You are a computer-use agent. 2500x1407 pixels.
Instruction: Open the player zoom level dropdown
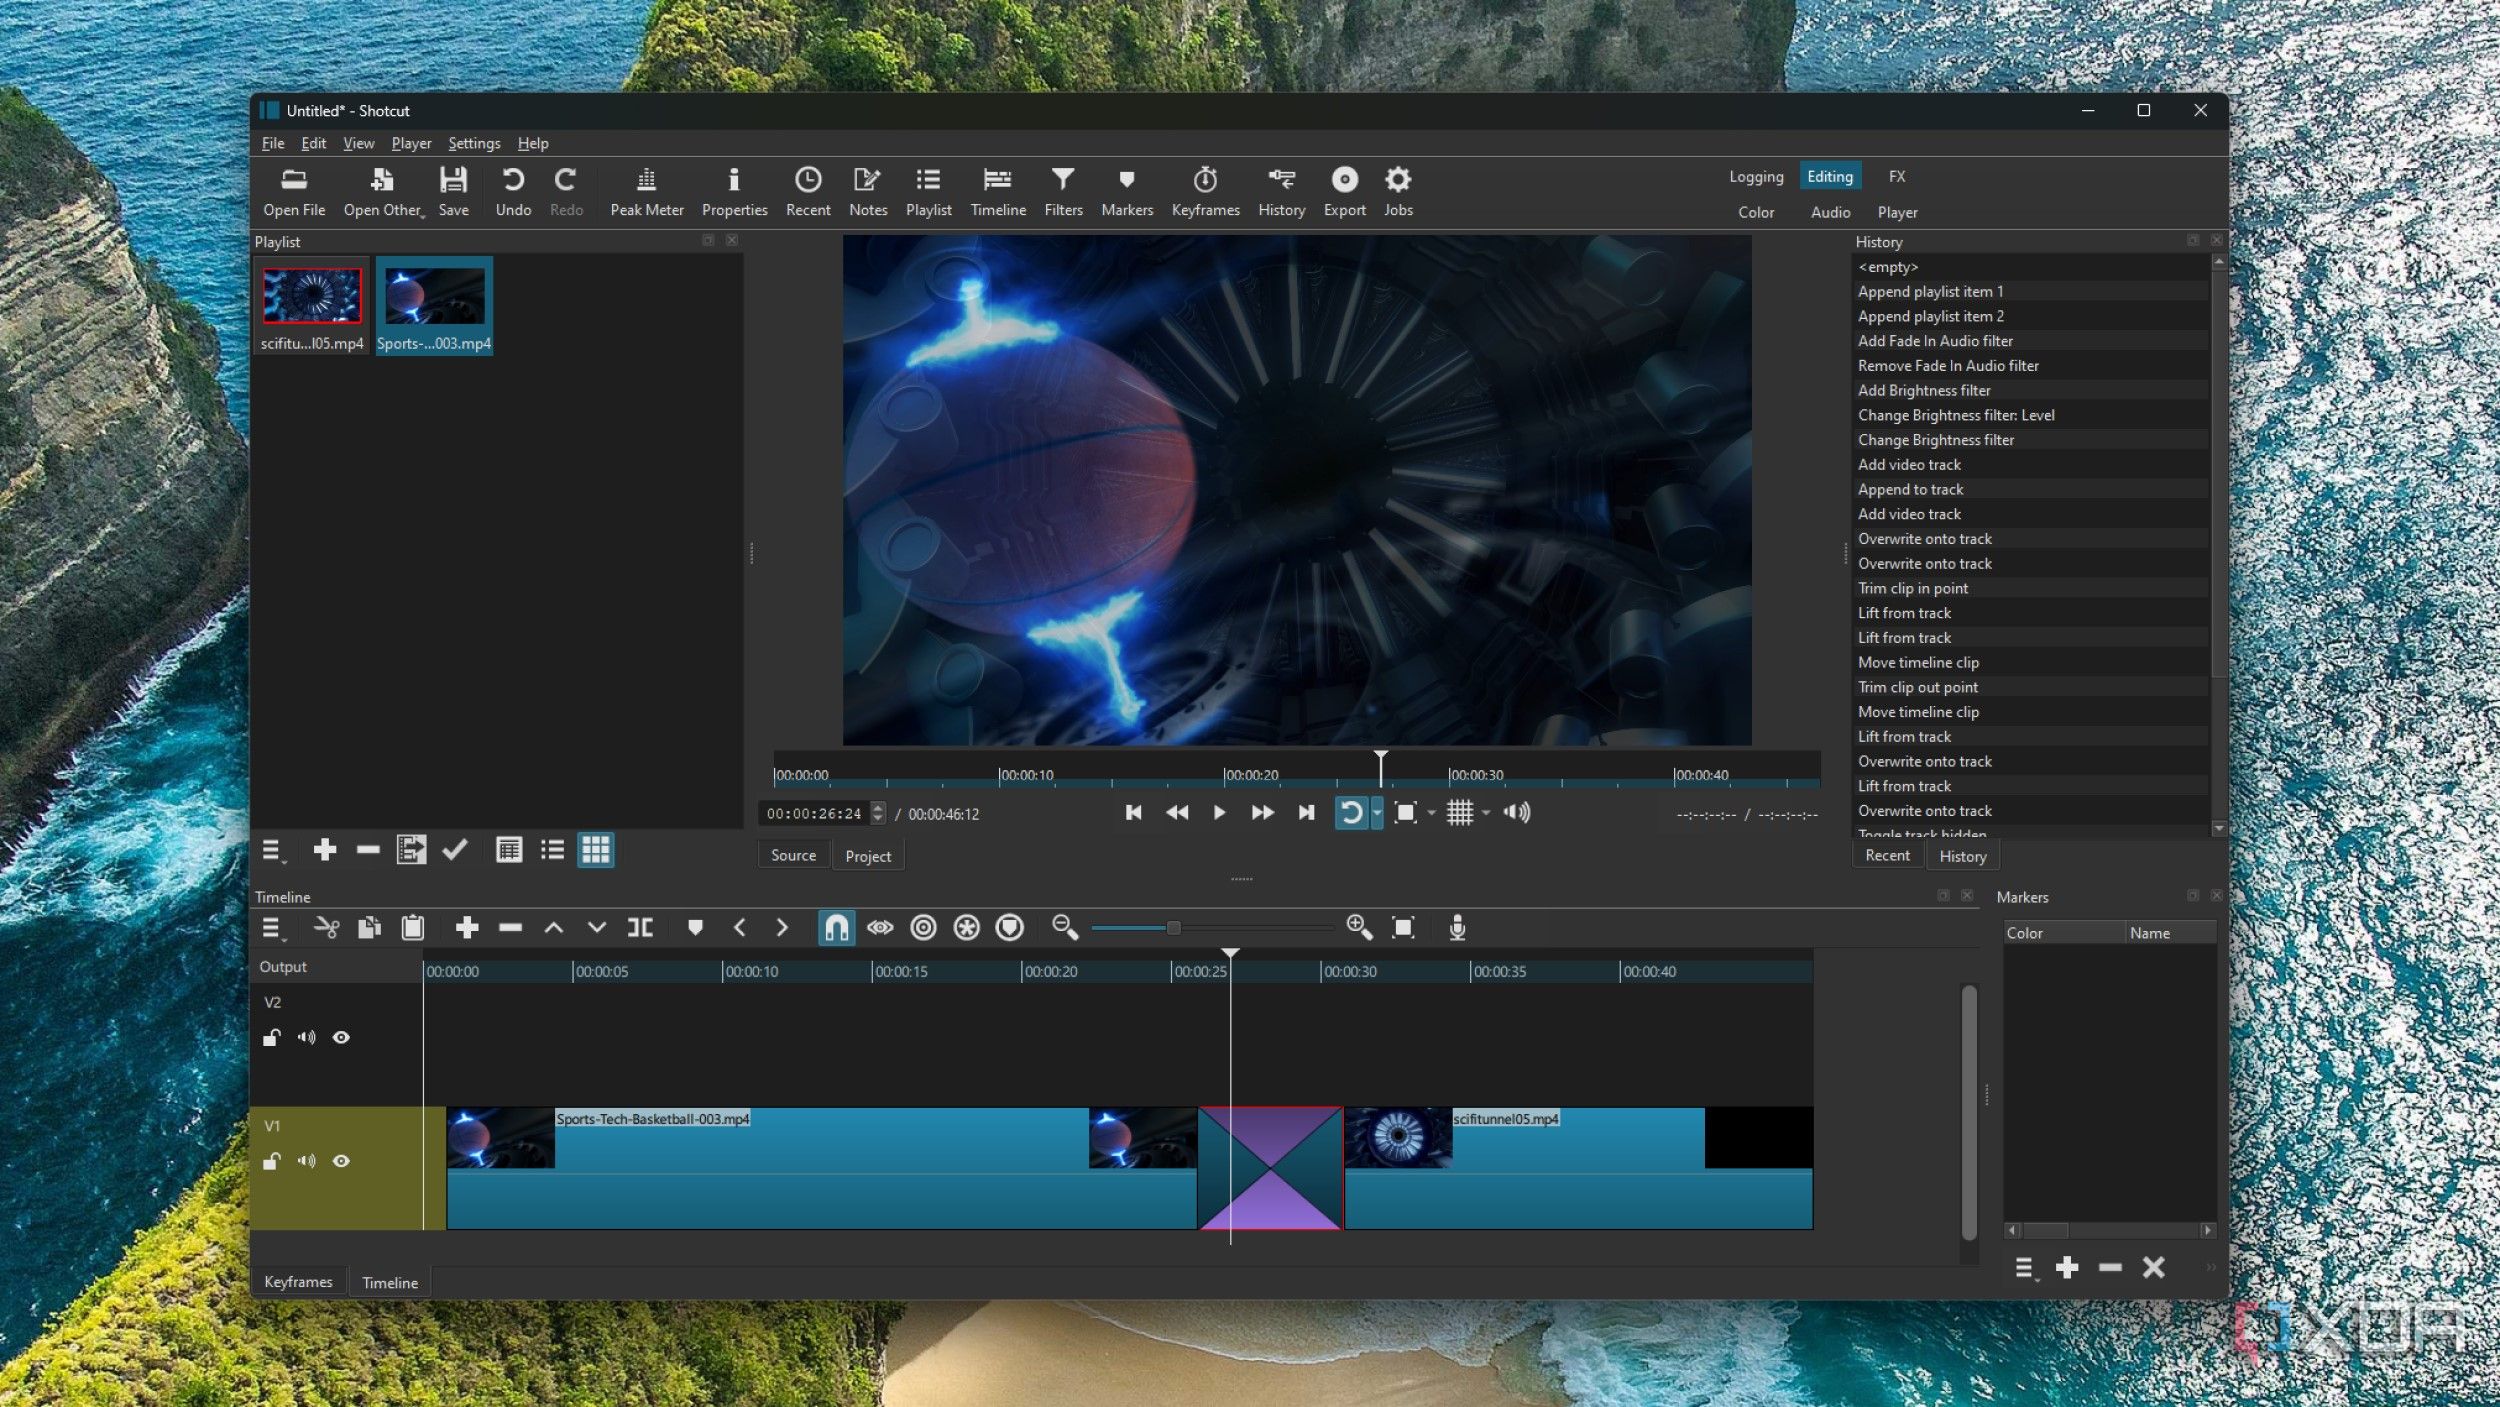1432,813
